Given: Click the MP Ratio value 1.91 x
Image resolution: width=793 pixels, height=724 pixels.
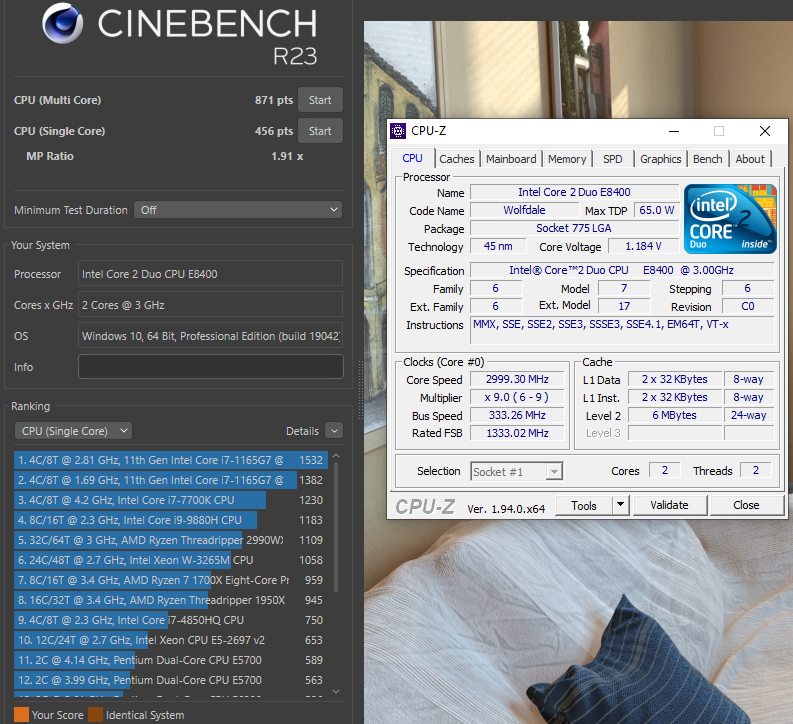Looking at the screenshot, I should coord(287,156).
